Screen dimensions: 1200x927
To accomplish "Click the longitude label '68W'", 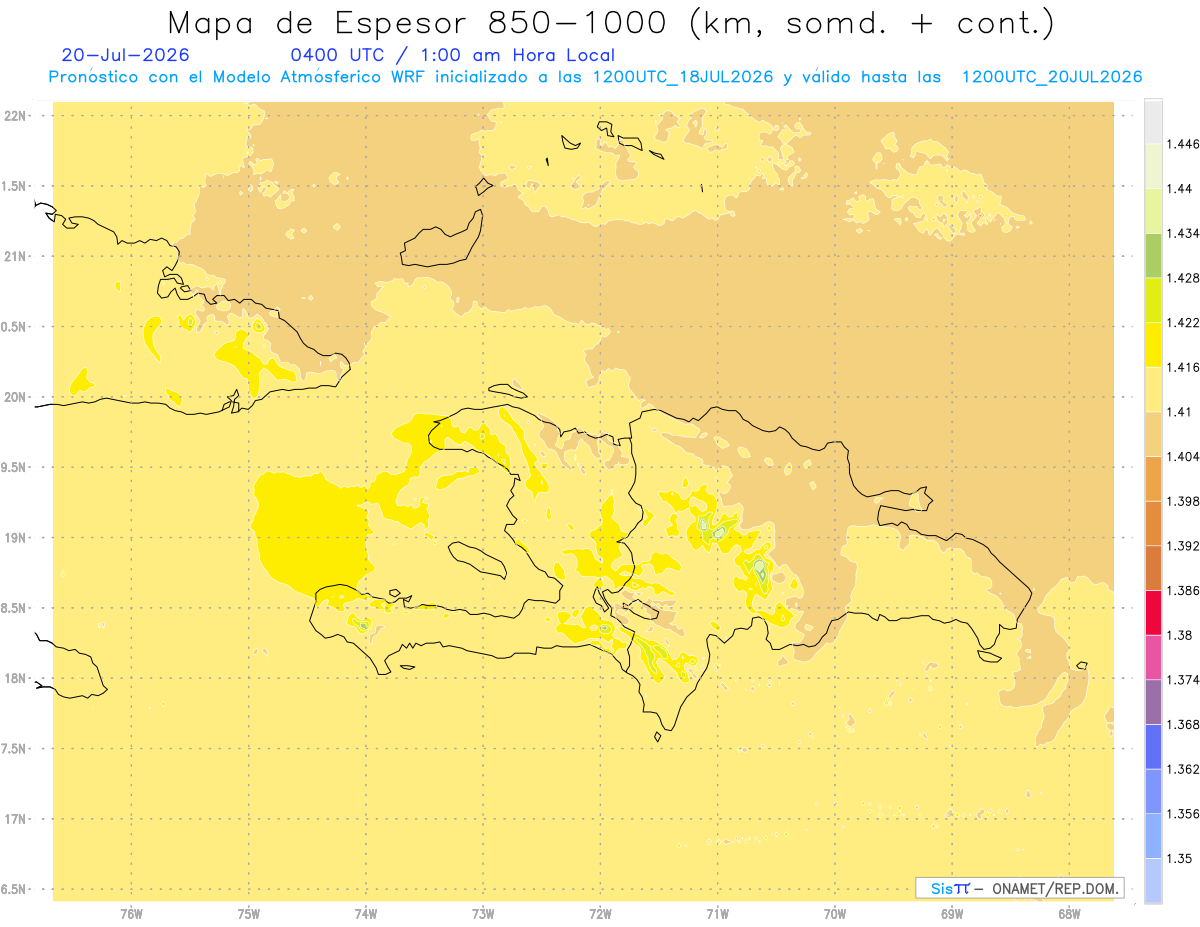I will pyautogui.click(x=1069, y=914).
